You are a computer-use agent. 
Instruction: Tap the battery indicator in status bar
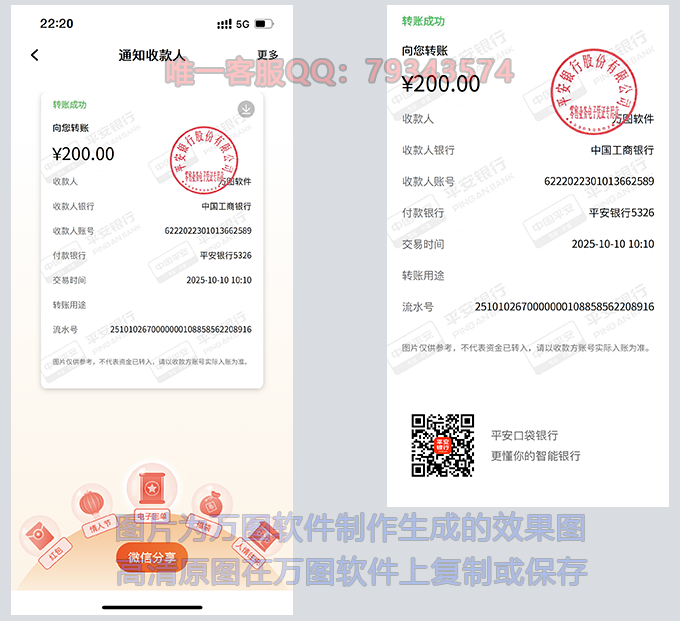click(264, 23)
